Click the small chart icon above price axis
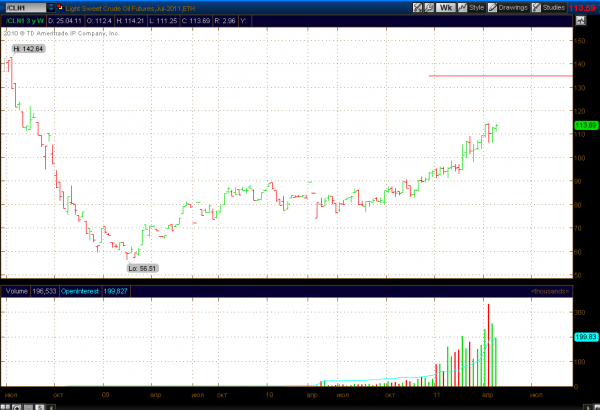This screenshot has width=600, height=410. click(x=580, y=20)
